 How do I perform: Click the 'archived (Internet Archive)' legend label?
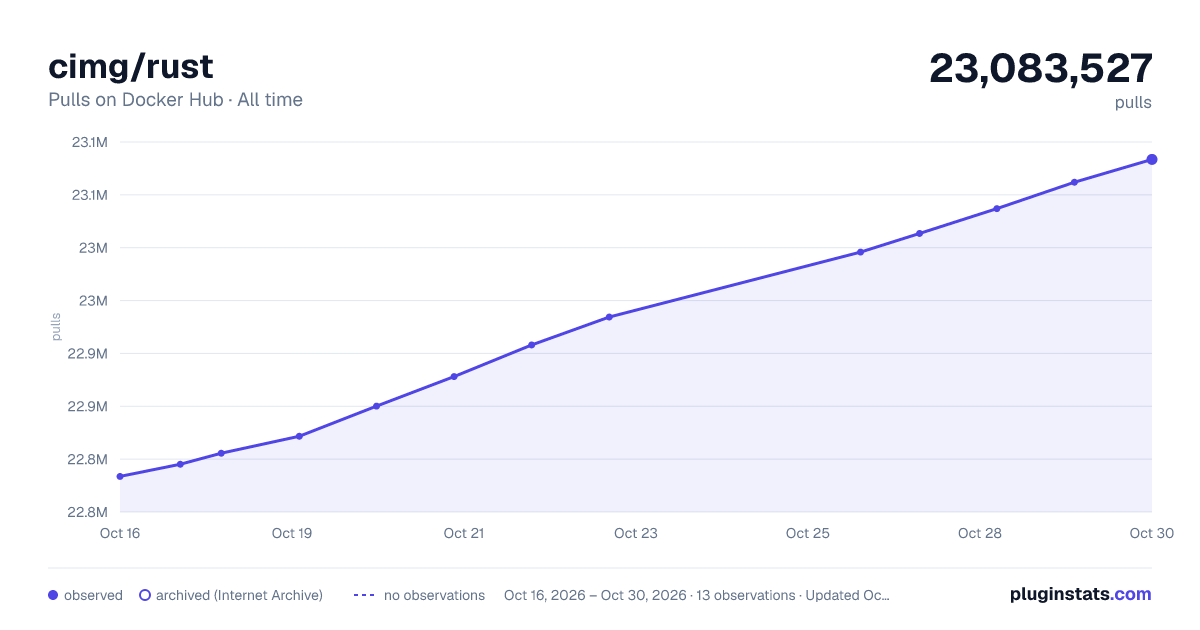[x=239, y=595]
